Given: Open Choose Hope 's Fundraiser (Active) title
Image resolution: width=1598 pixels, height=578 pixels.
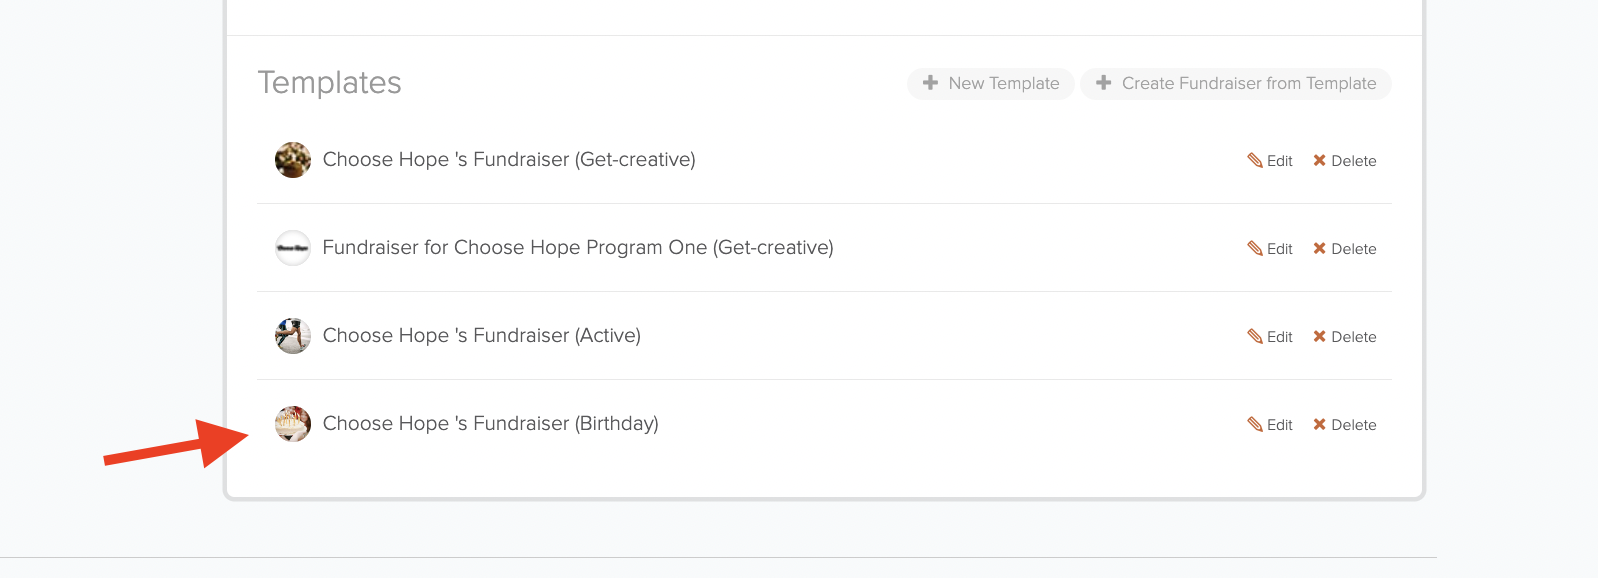Looking at the screenshot, I should 481,336.
